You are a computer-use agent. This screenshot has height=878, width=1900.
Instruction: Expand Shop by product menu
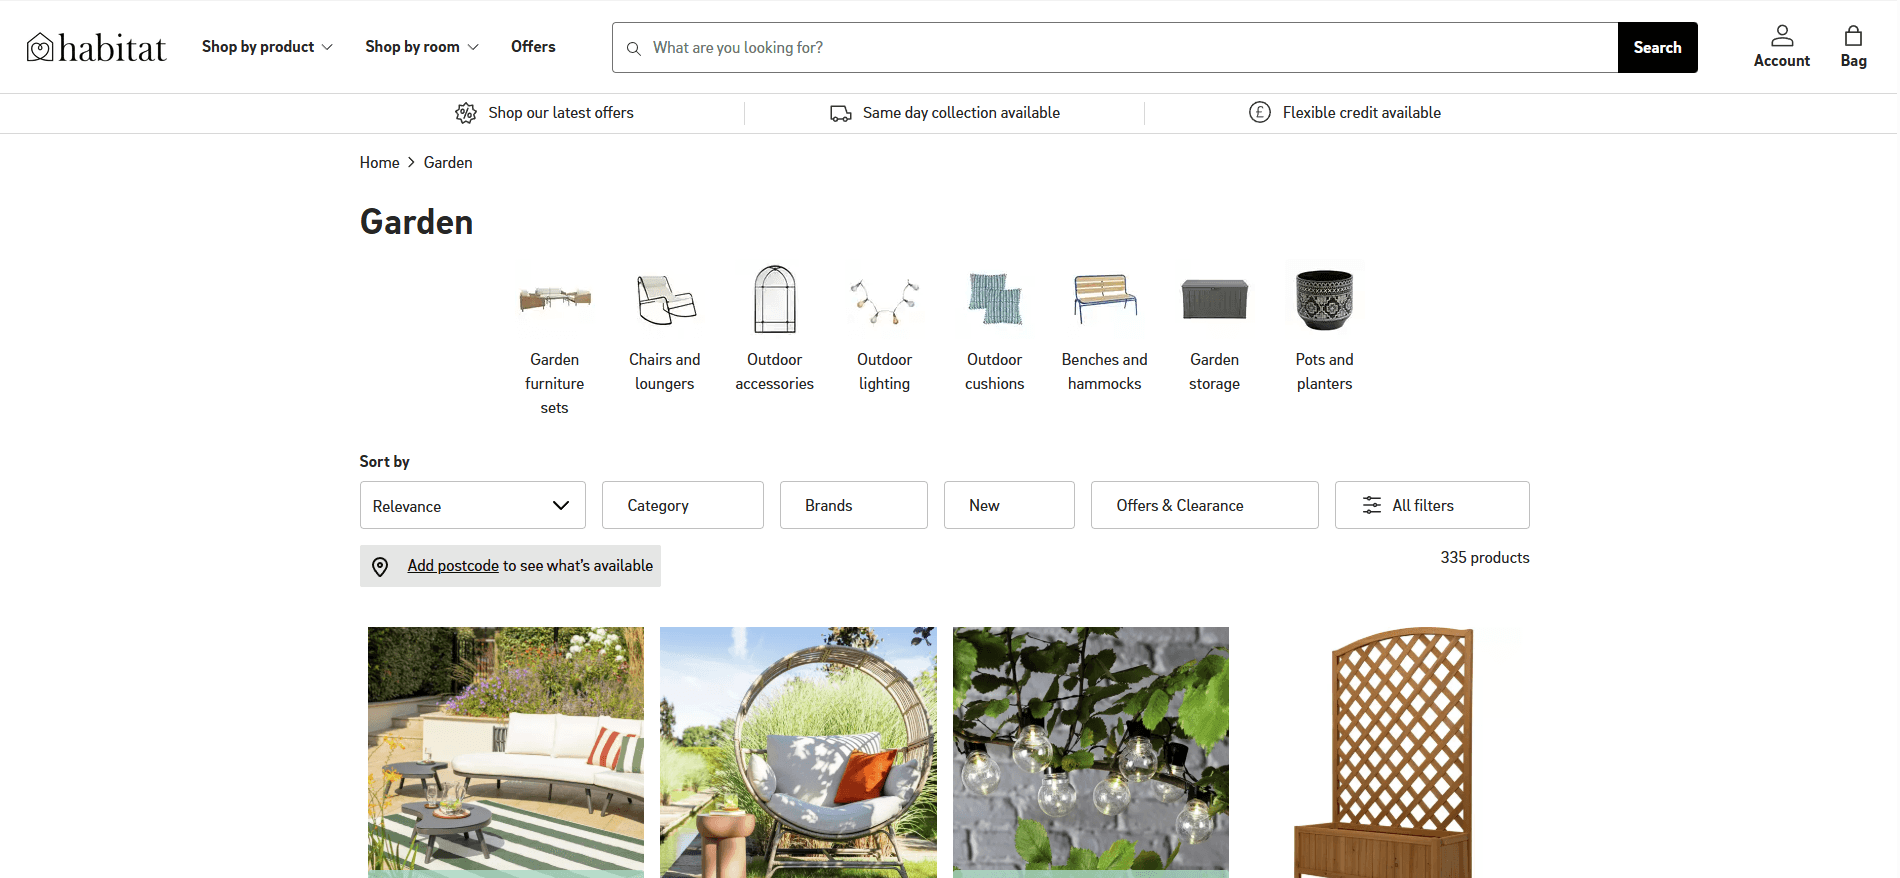pos(267,47)
